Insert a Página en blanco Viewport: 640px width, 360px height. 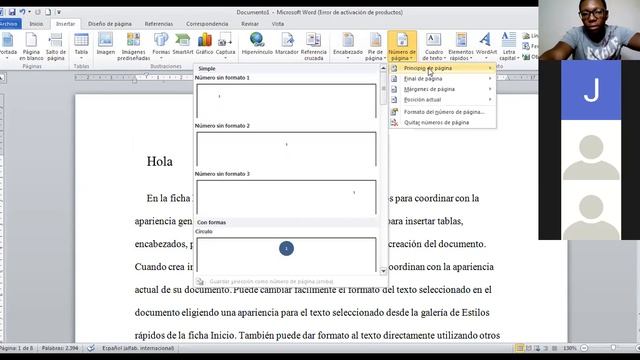click(31, 46)
